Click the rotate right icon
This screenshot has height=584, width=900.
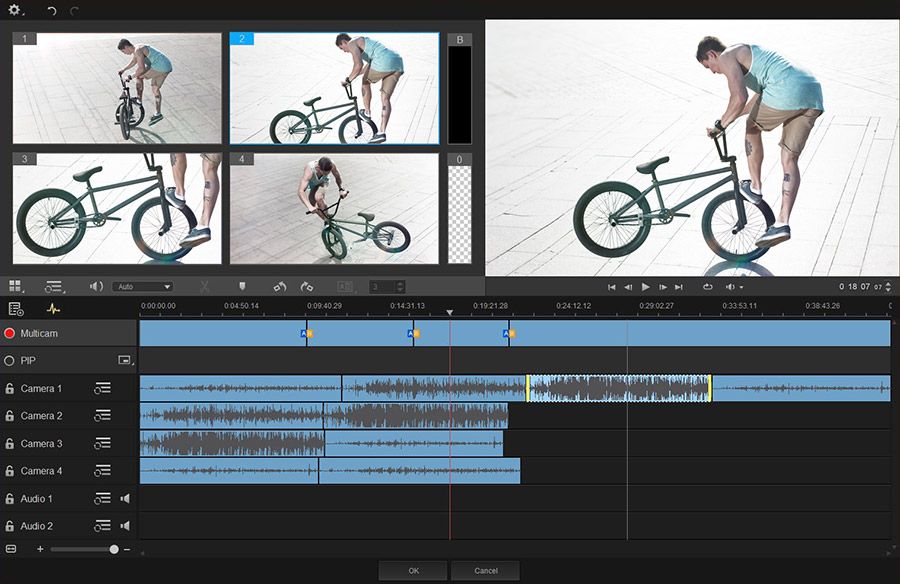307,287
